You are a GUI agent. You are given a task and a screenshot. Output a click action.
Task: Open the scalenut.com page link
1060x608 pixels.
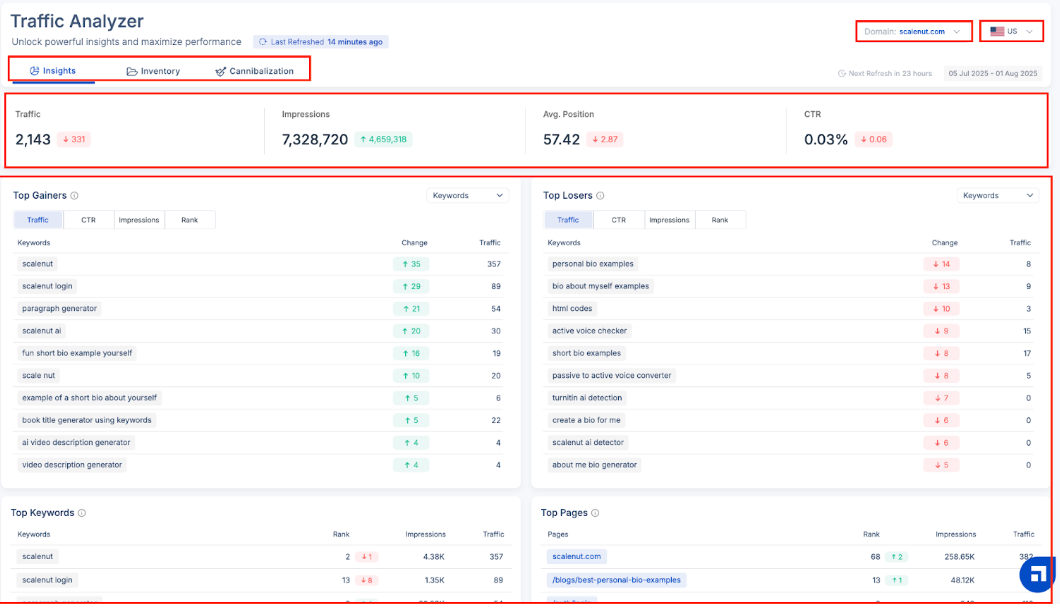(x=577, y=556)
